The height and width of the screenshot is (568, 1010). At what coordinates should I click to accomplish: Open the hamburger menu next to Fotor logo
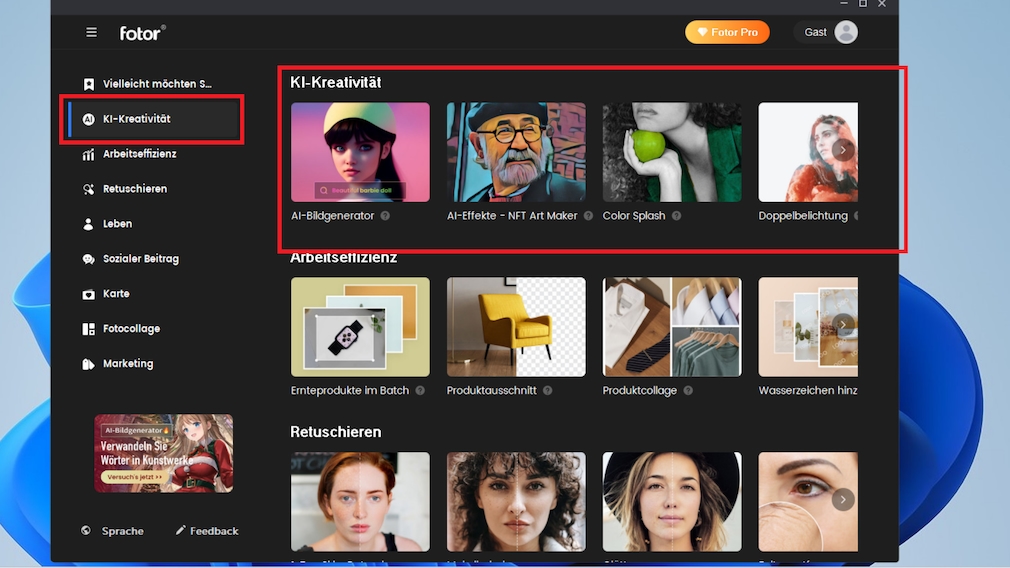(92, 32)
